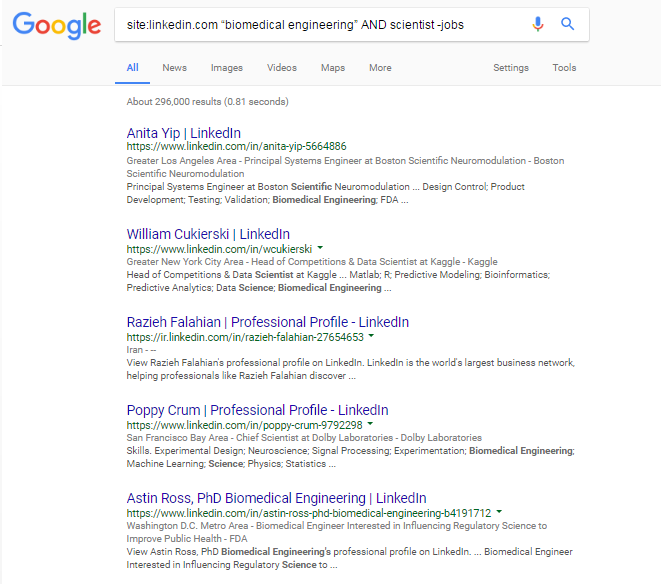The height and width of the screenshot is (584, 661).
Task: Switch to the Images tab
Action: click(227, 68)
